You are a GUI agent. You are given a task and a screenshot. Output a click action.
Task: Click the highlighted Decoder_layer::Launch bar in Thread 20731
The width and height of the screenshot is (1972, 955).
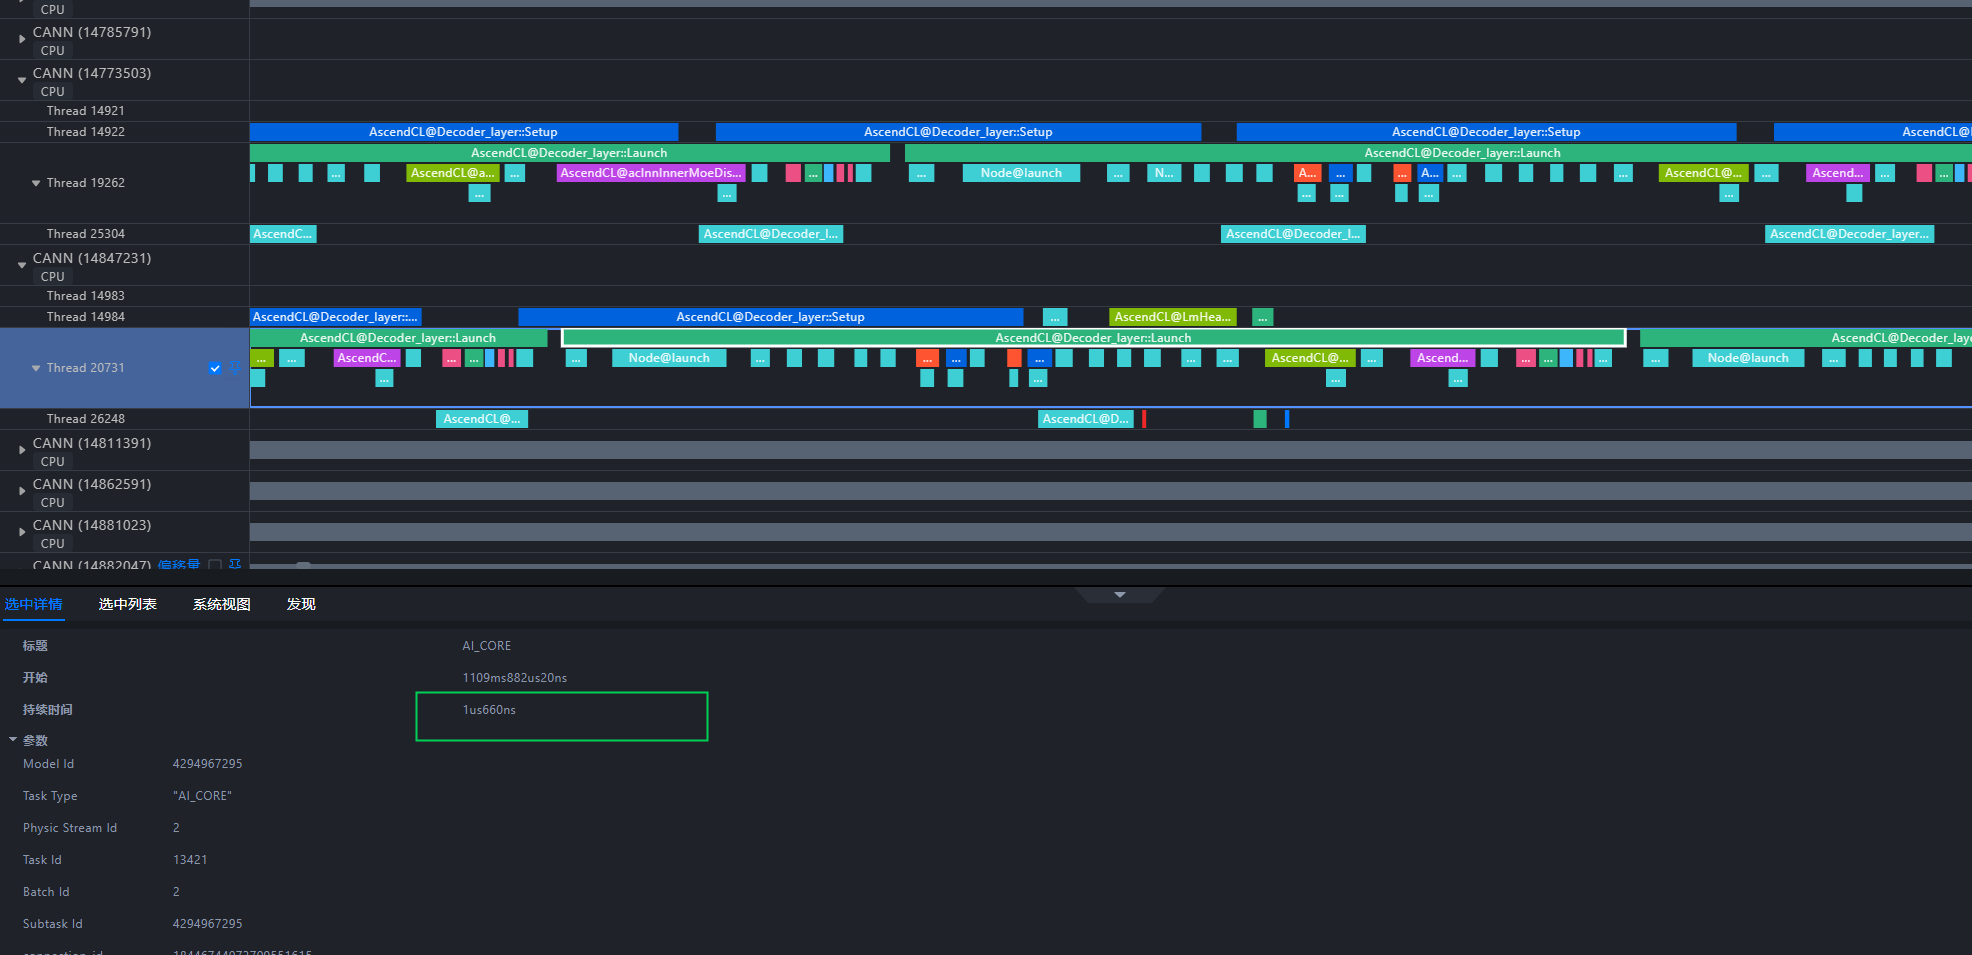click(x=1093, y=338)
